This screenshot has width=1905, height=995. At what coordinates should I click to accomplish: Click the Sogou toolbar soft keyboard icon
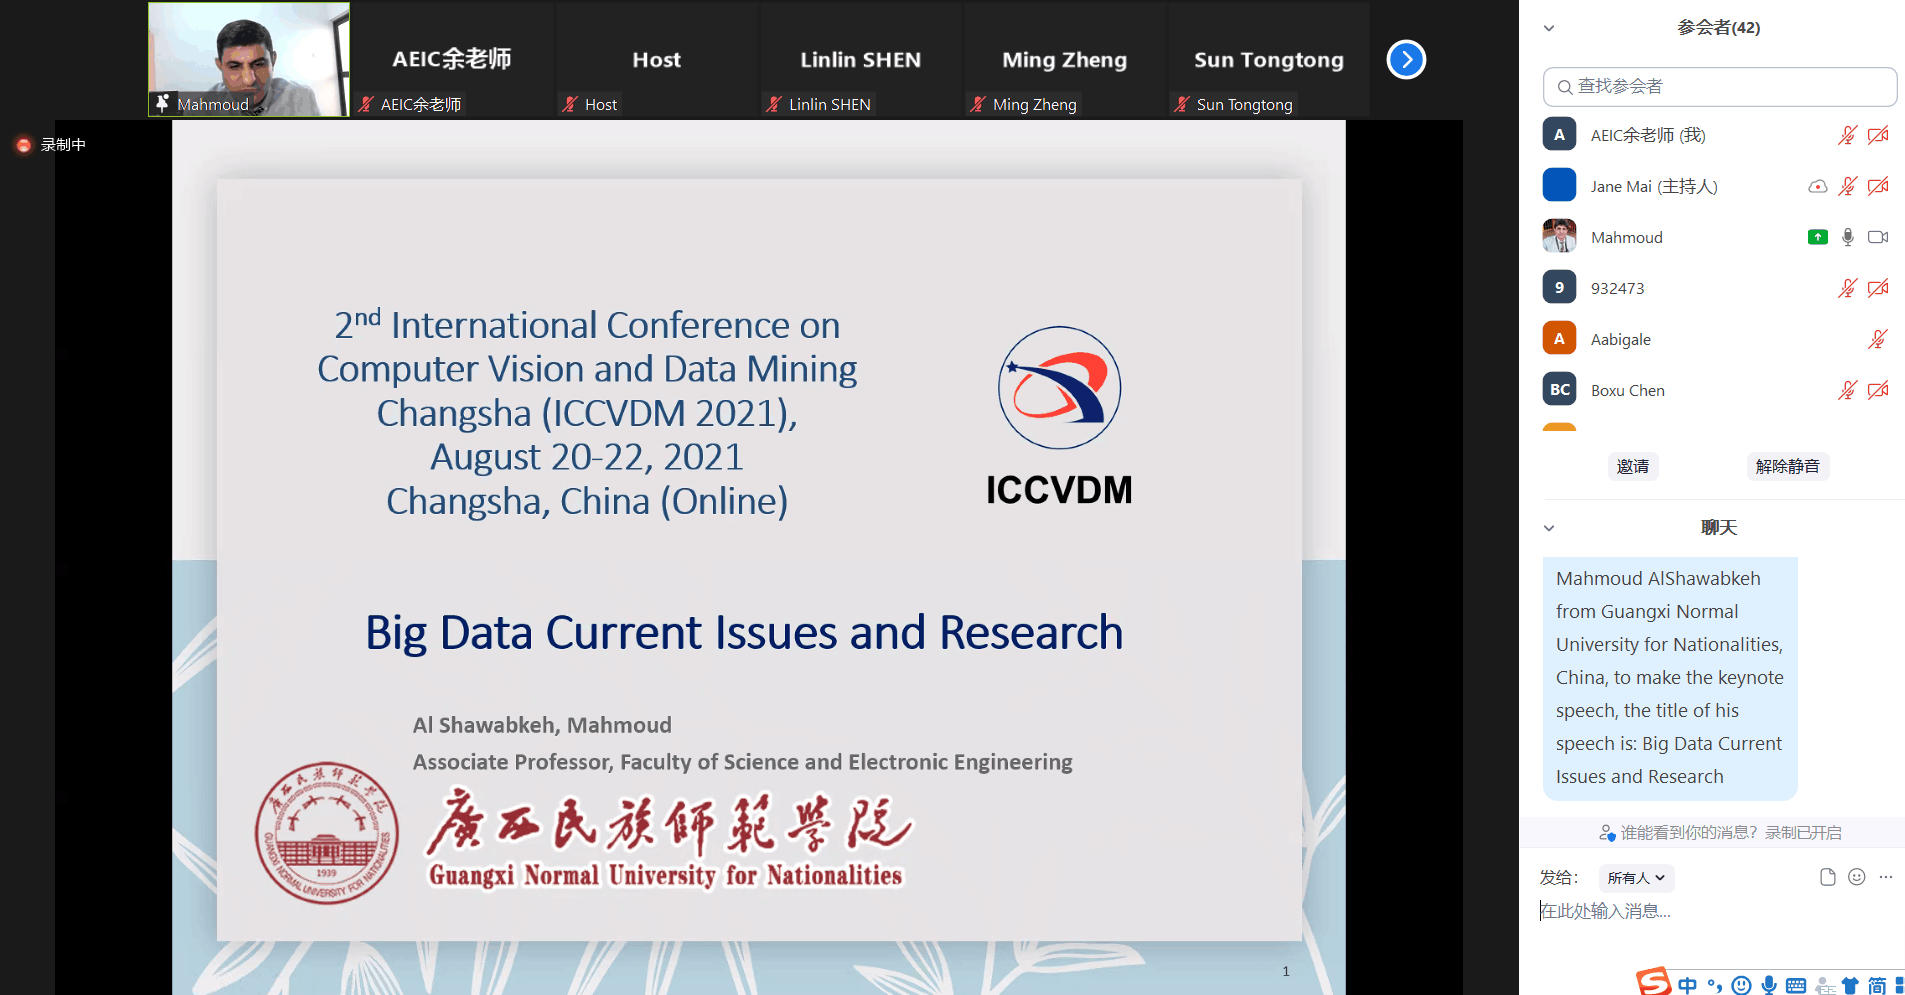pyautogui.click(x=1796, y=986)
